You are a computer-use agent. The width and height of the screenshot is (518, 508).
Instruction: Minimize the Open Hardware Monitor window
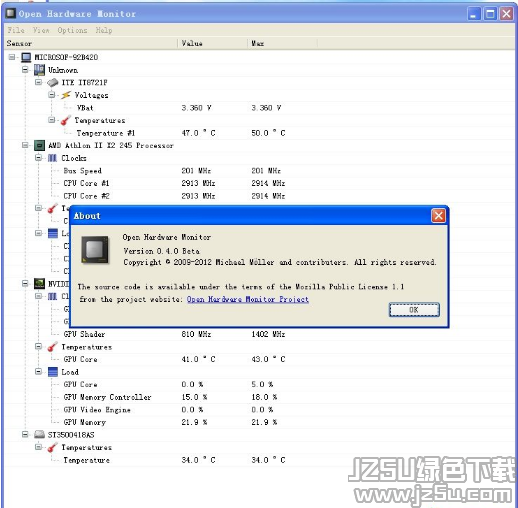474,14
